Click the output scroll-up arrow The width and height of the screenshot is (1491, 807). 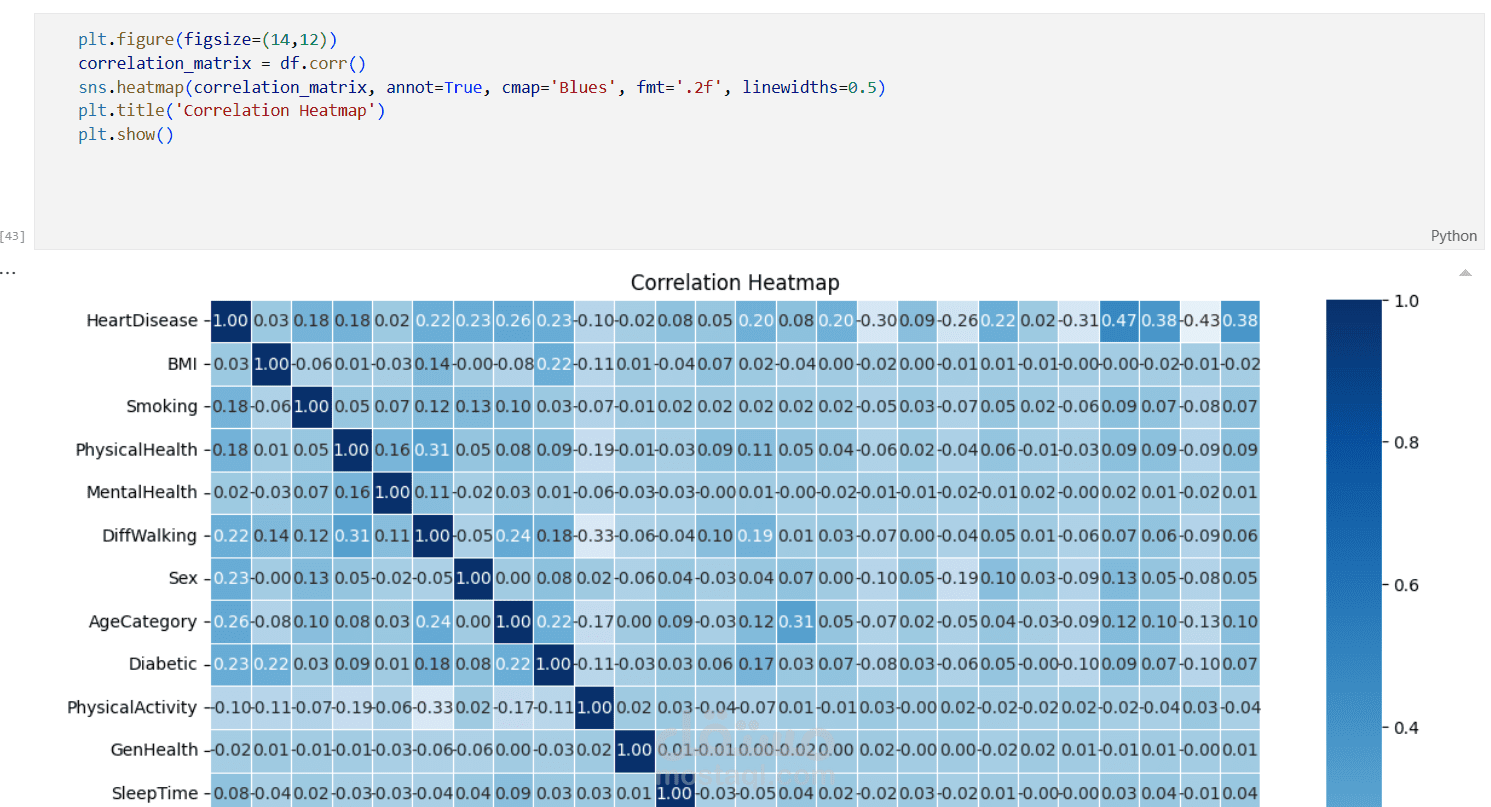[x=1465, y=272]
